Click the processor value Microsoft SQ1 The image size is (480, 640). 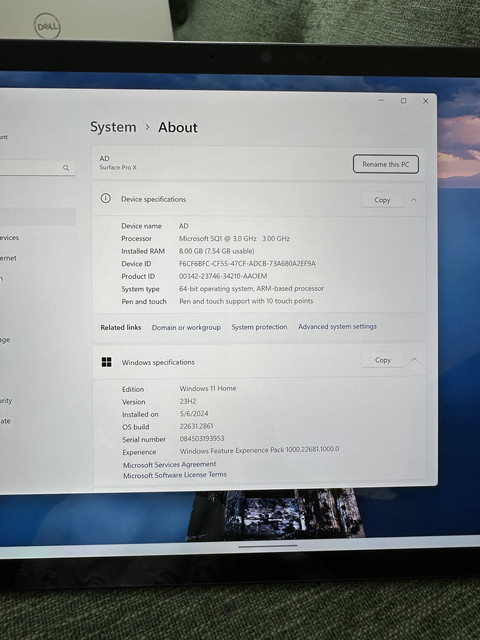point(234,238)
